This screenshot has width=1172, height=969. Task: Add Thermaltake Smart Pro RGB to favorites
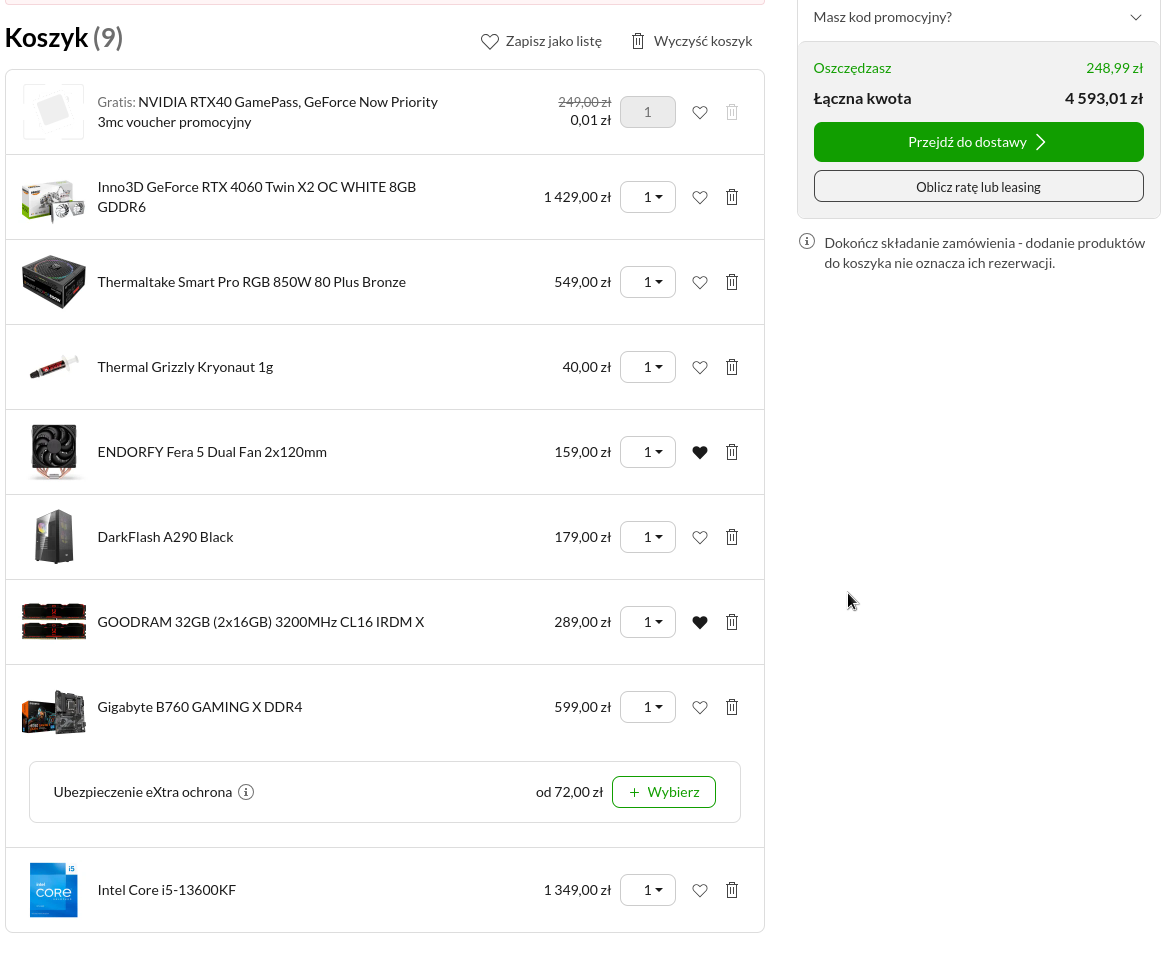click(700, 282)
